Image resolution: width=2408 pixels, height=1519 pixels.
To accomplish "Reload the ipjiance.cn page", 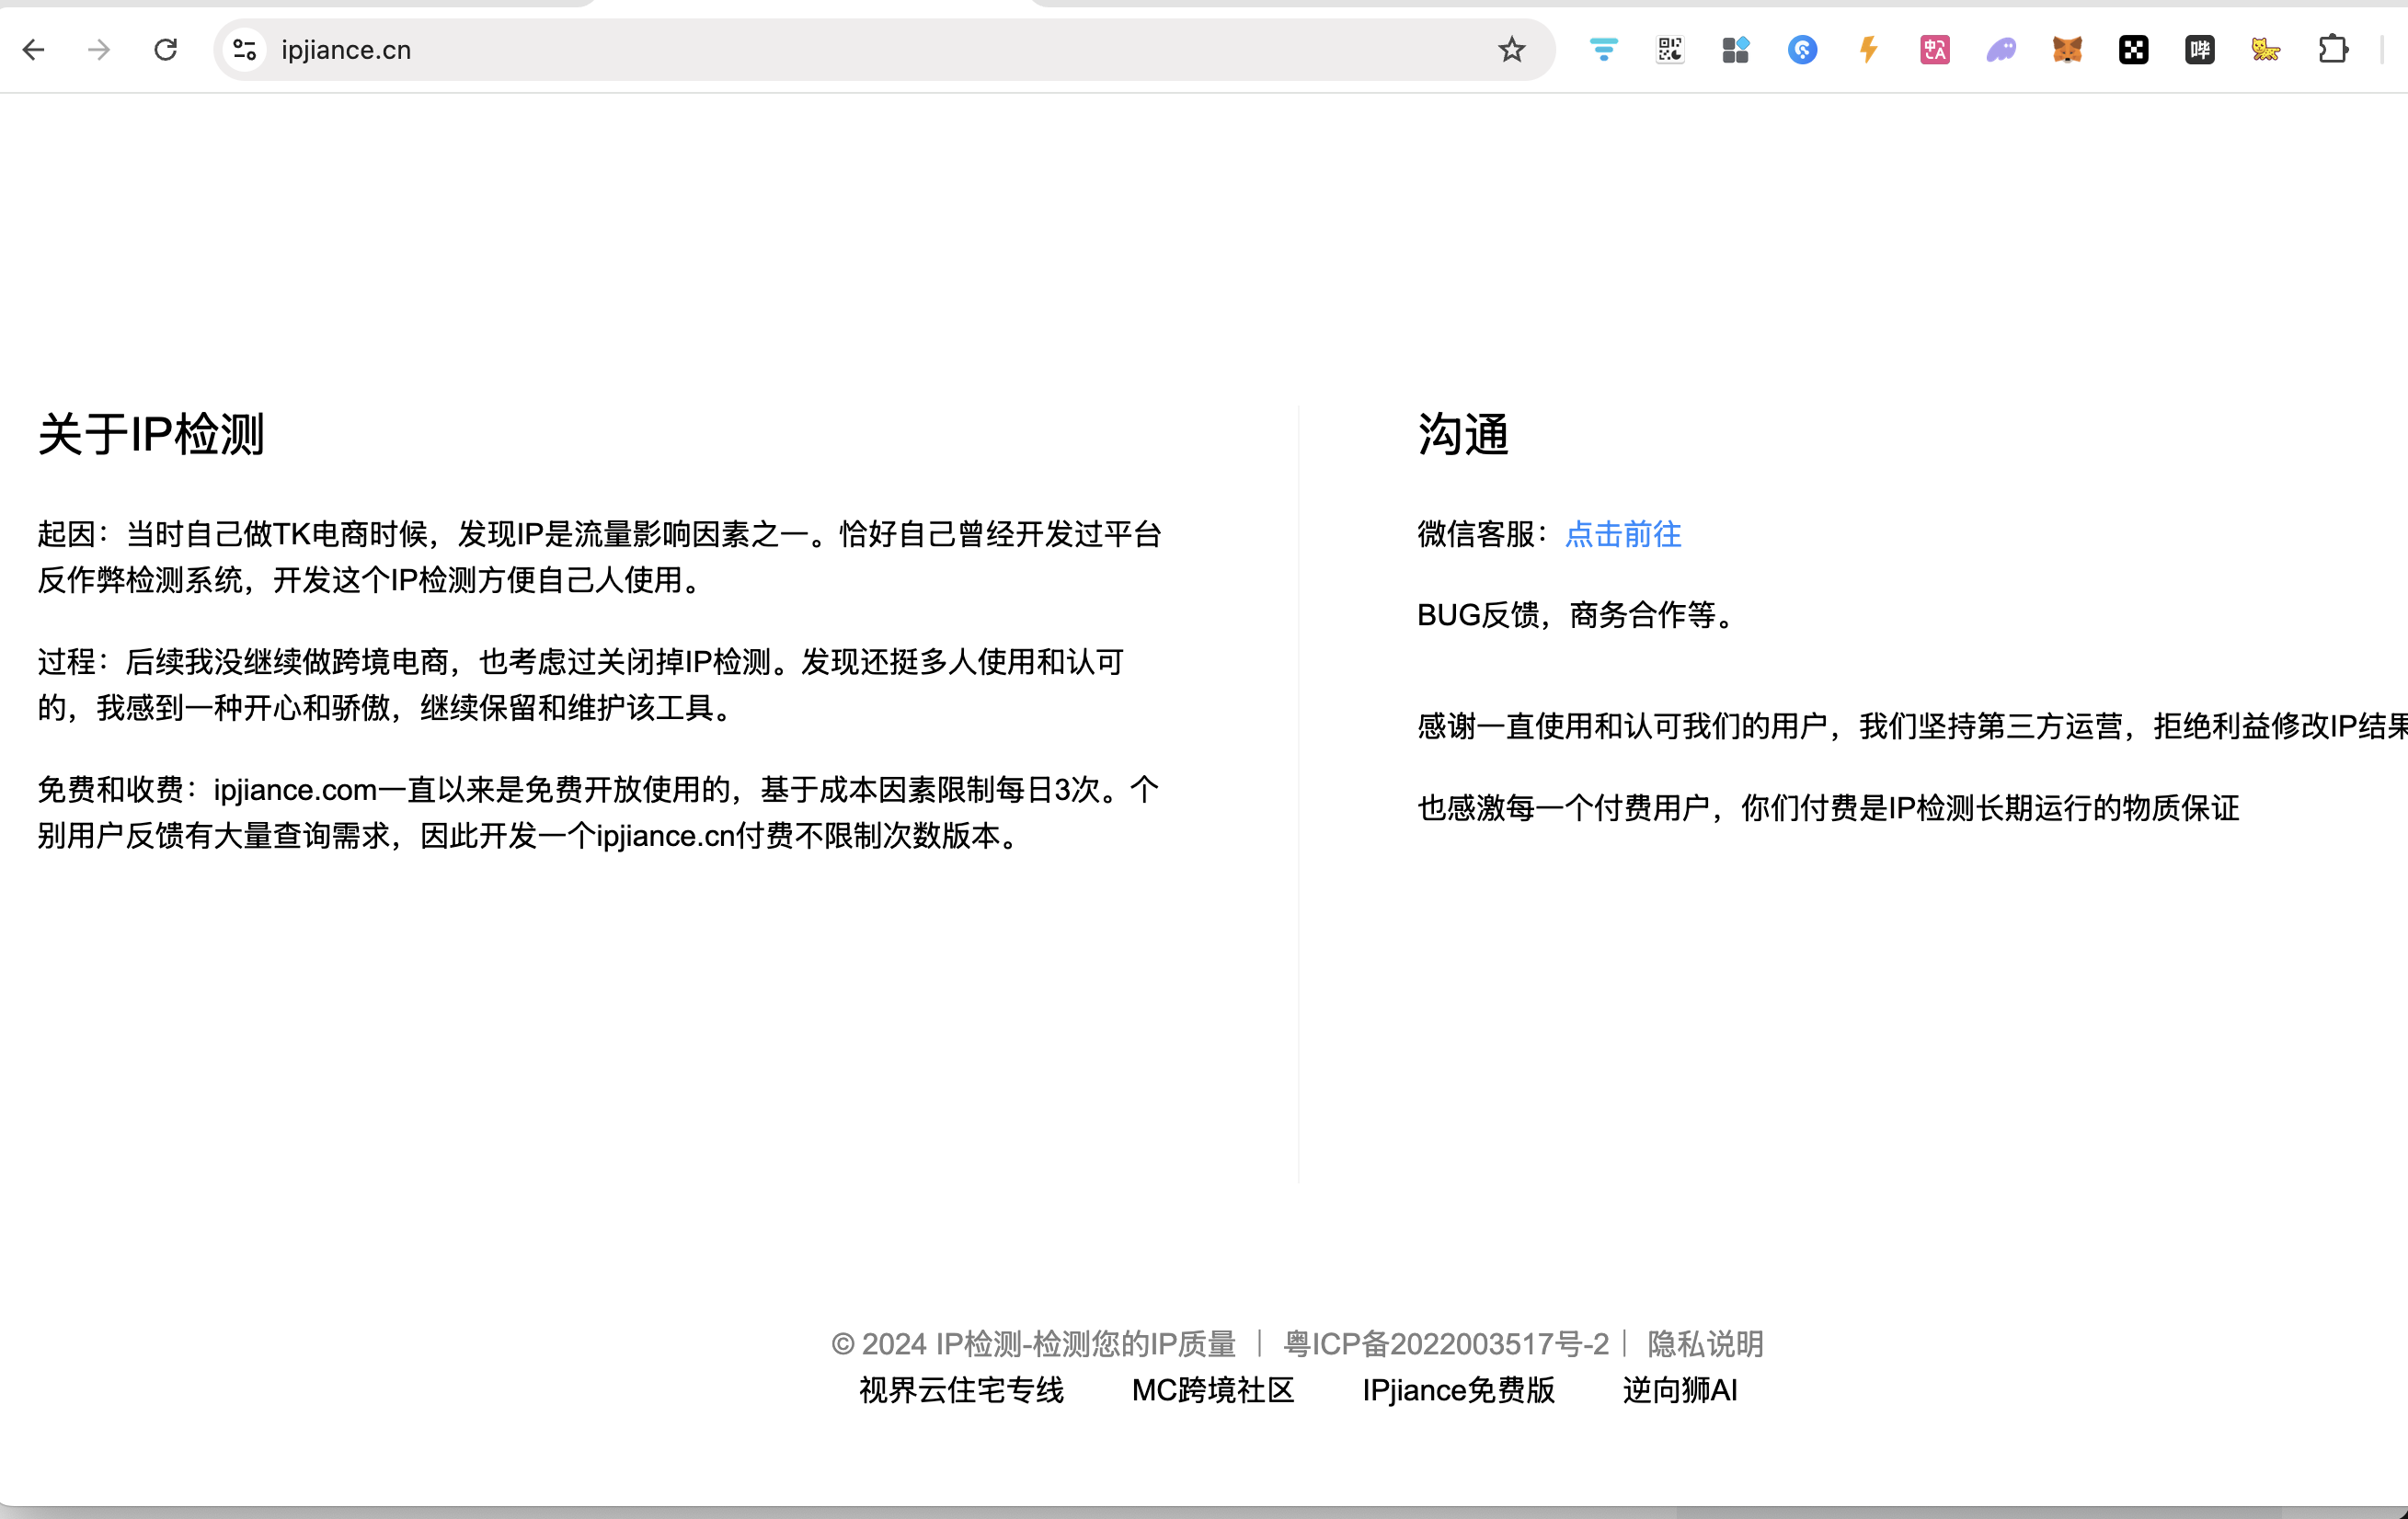I will [x=166, y=50].
